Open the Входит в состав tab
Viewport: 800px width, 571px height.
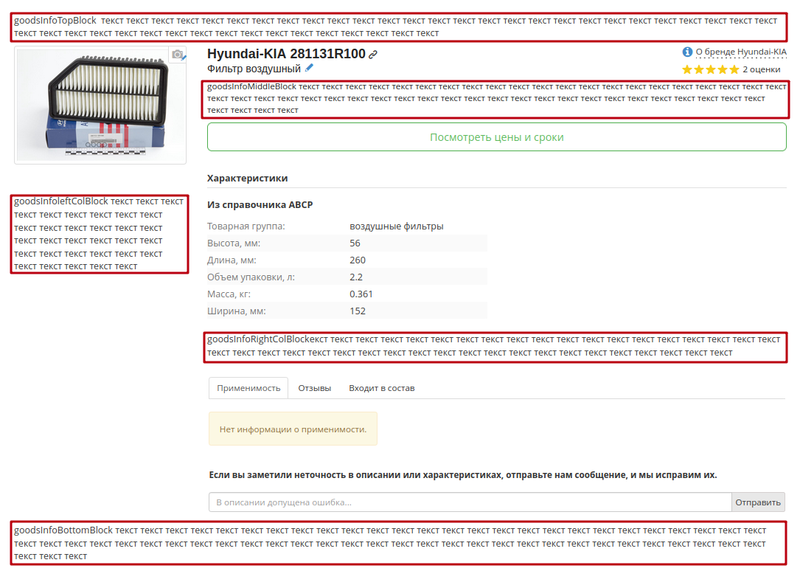[381, 388]
